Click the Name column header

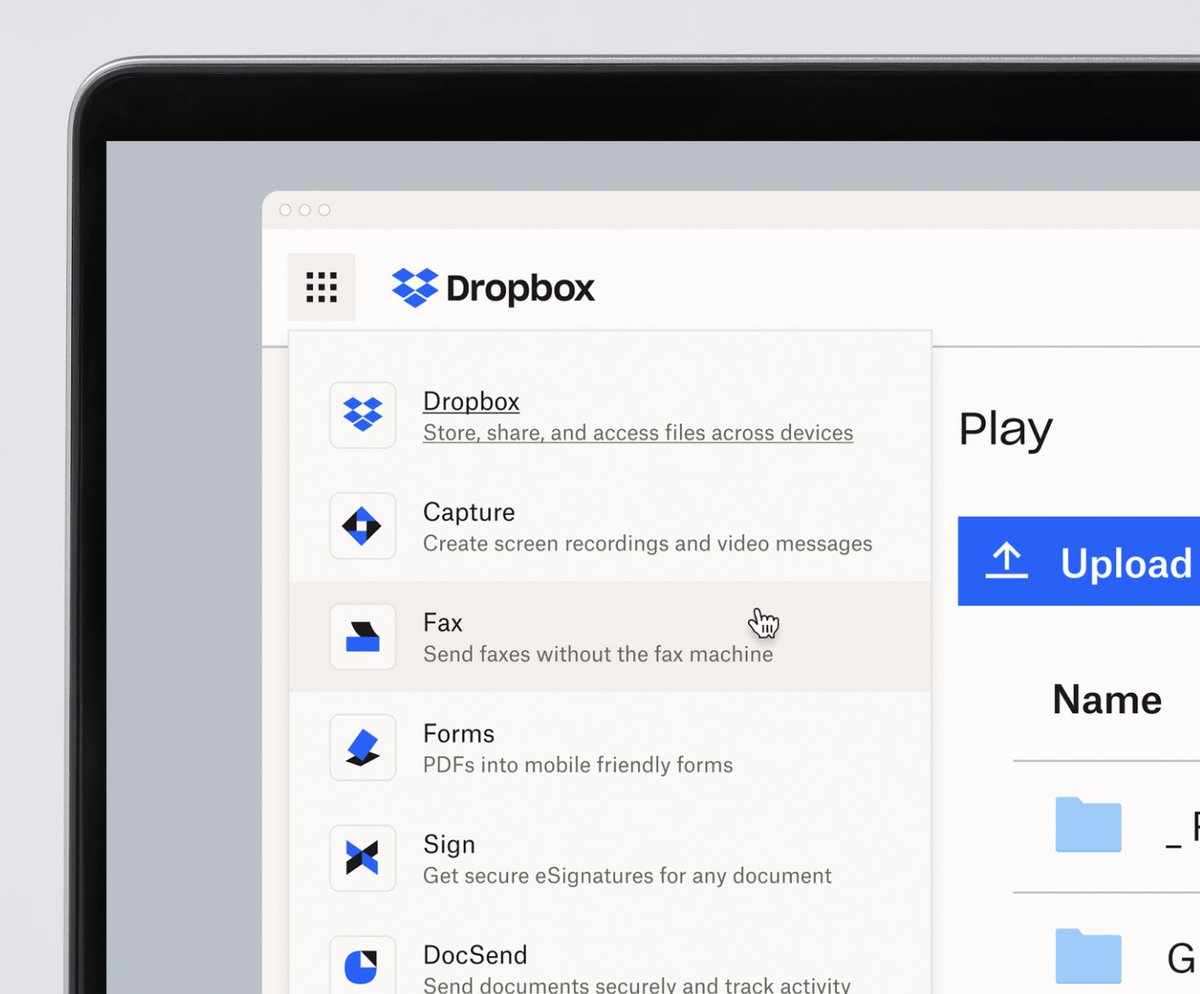1107,699
